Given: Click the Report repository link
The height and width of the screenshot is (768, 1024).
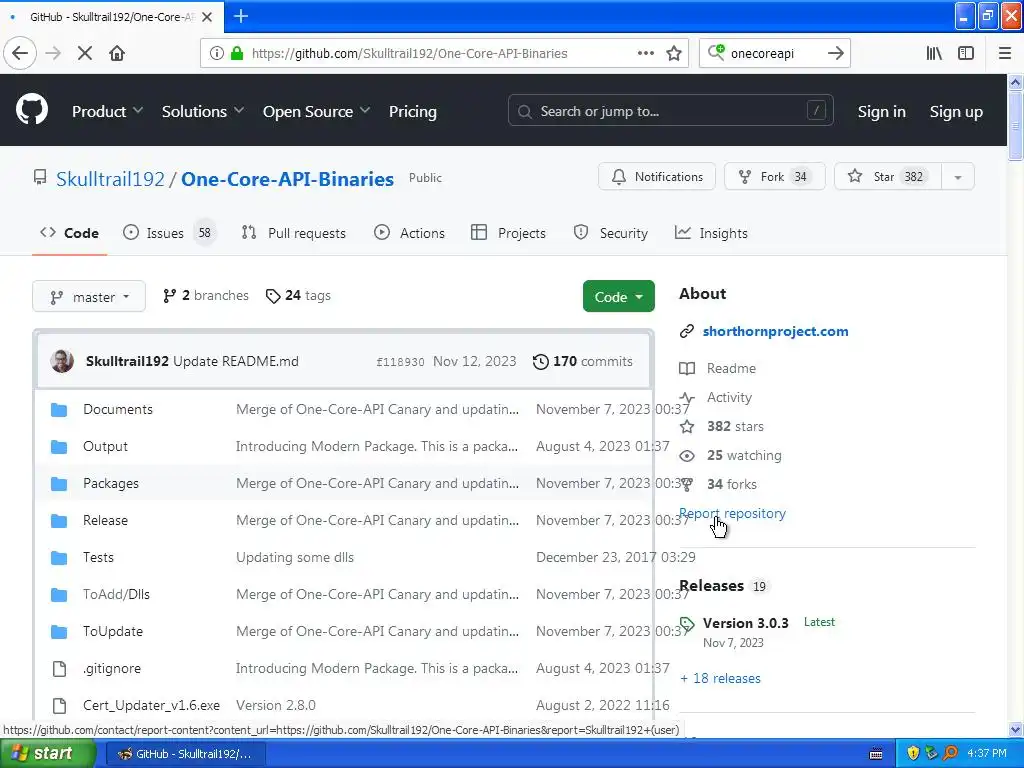Looking at the screenshot, I should tap(732, 514).
